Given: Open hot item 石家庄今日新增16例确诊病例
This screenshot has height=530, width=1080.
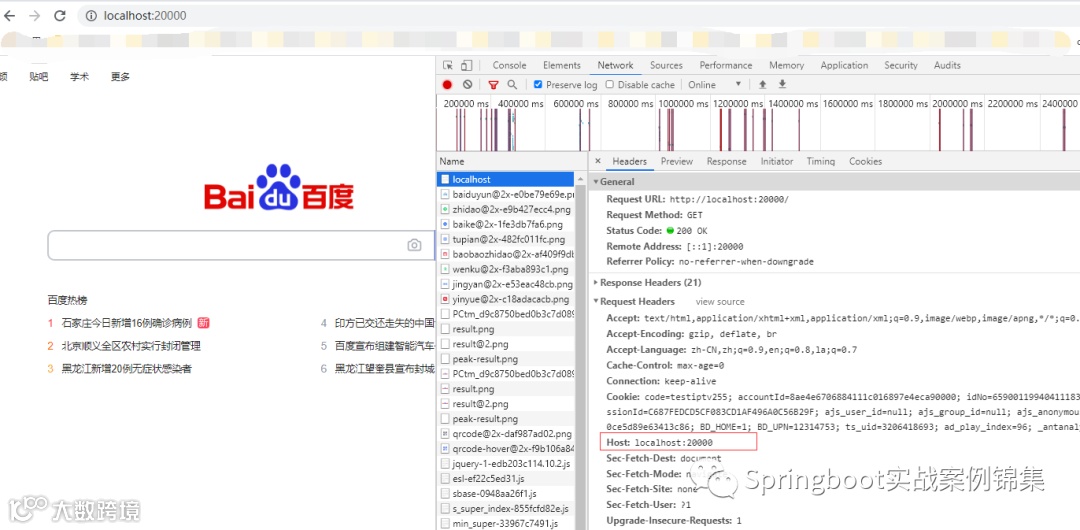Looking at the screenshot, I should 127,323.
